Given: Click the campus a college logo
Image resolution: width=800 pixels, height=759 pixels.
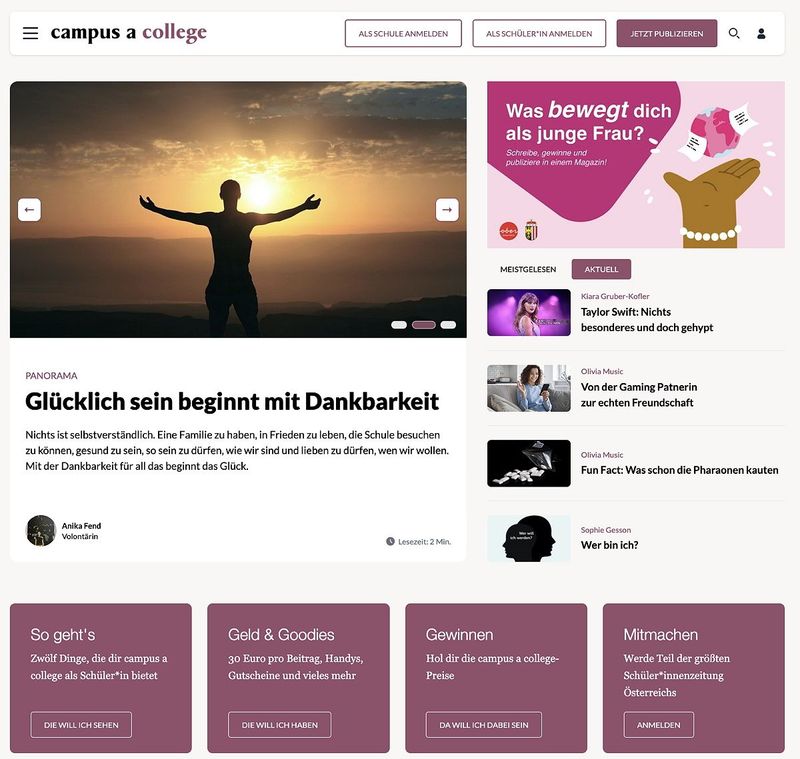Looking at the screenshot, I should click(129, 33).
